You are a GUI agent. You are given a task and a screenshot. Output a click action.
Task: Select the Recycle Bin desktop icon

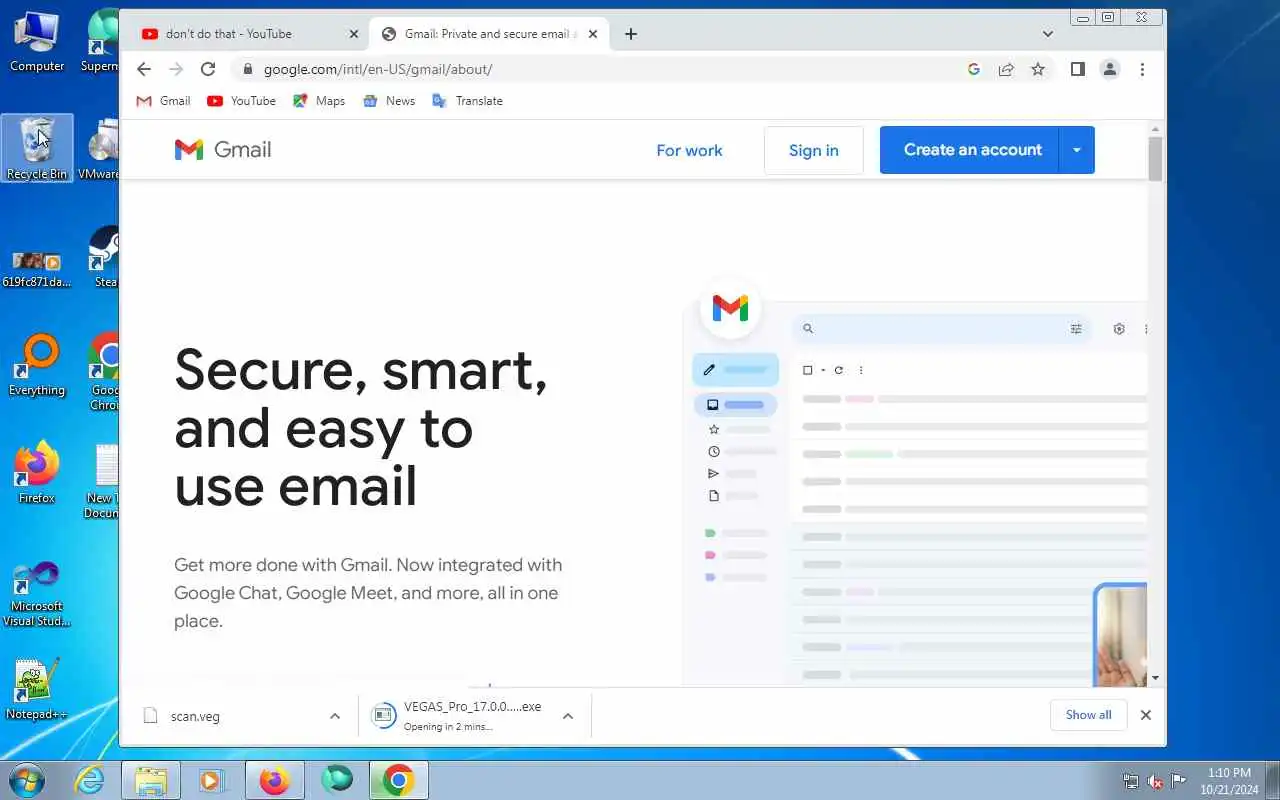(37, 148)
